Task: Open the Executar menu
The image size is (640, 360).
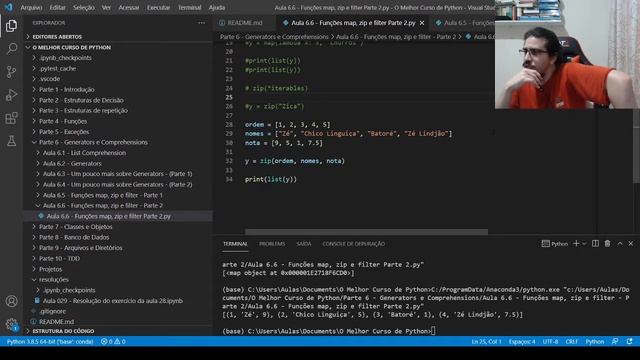Action: pos(158,7)
